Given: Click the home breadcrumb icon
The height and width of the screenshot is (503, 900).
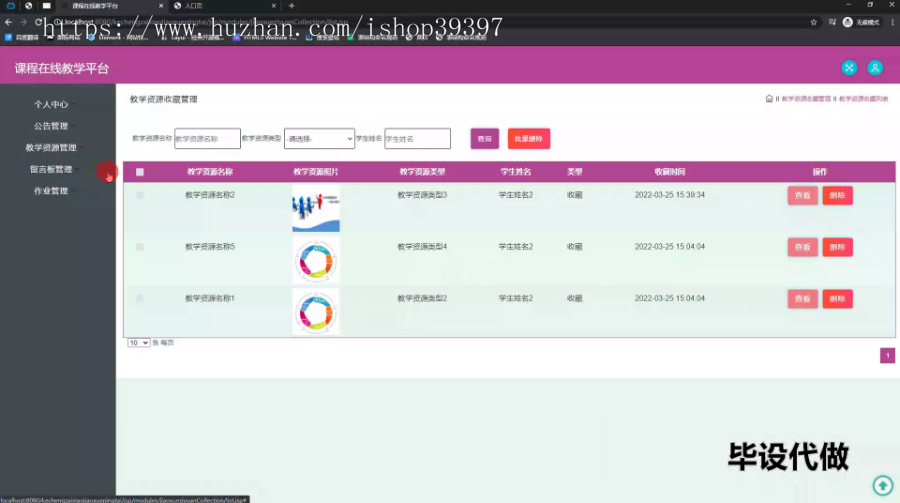Looking at the screenshot, I should [x=769, y=99].
